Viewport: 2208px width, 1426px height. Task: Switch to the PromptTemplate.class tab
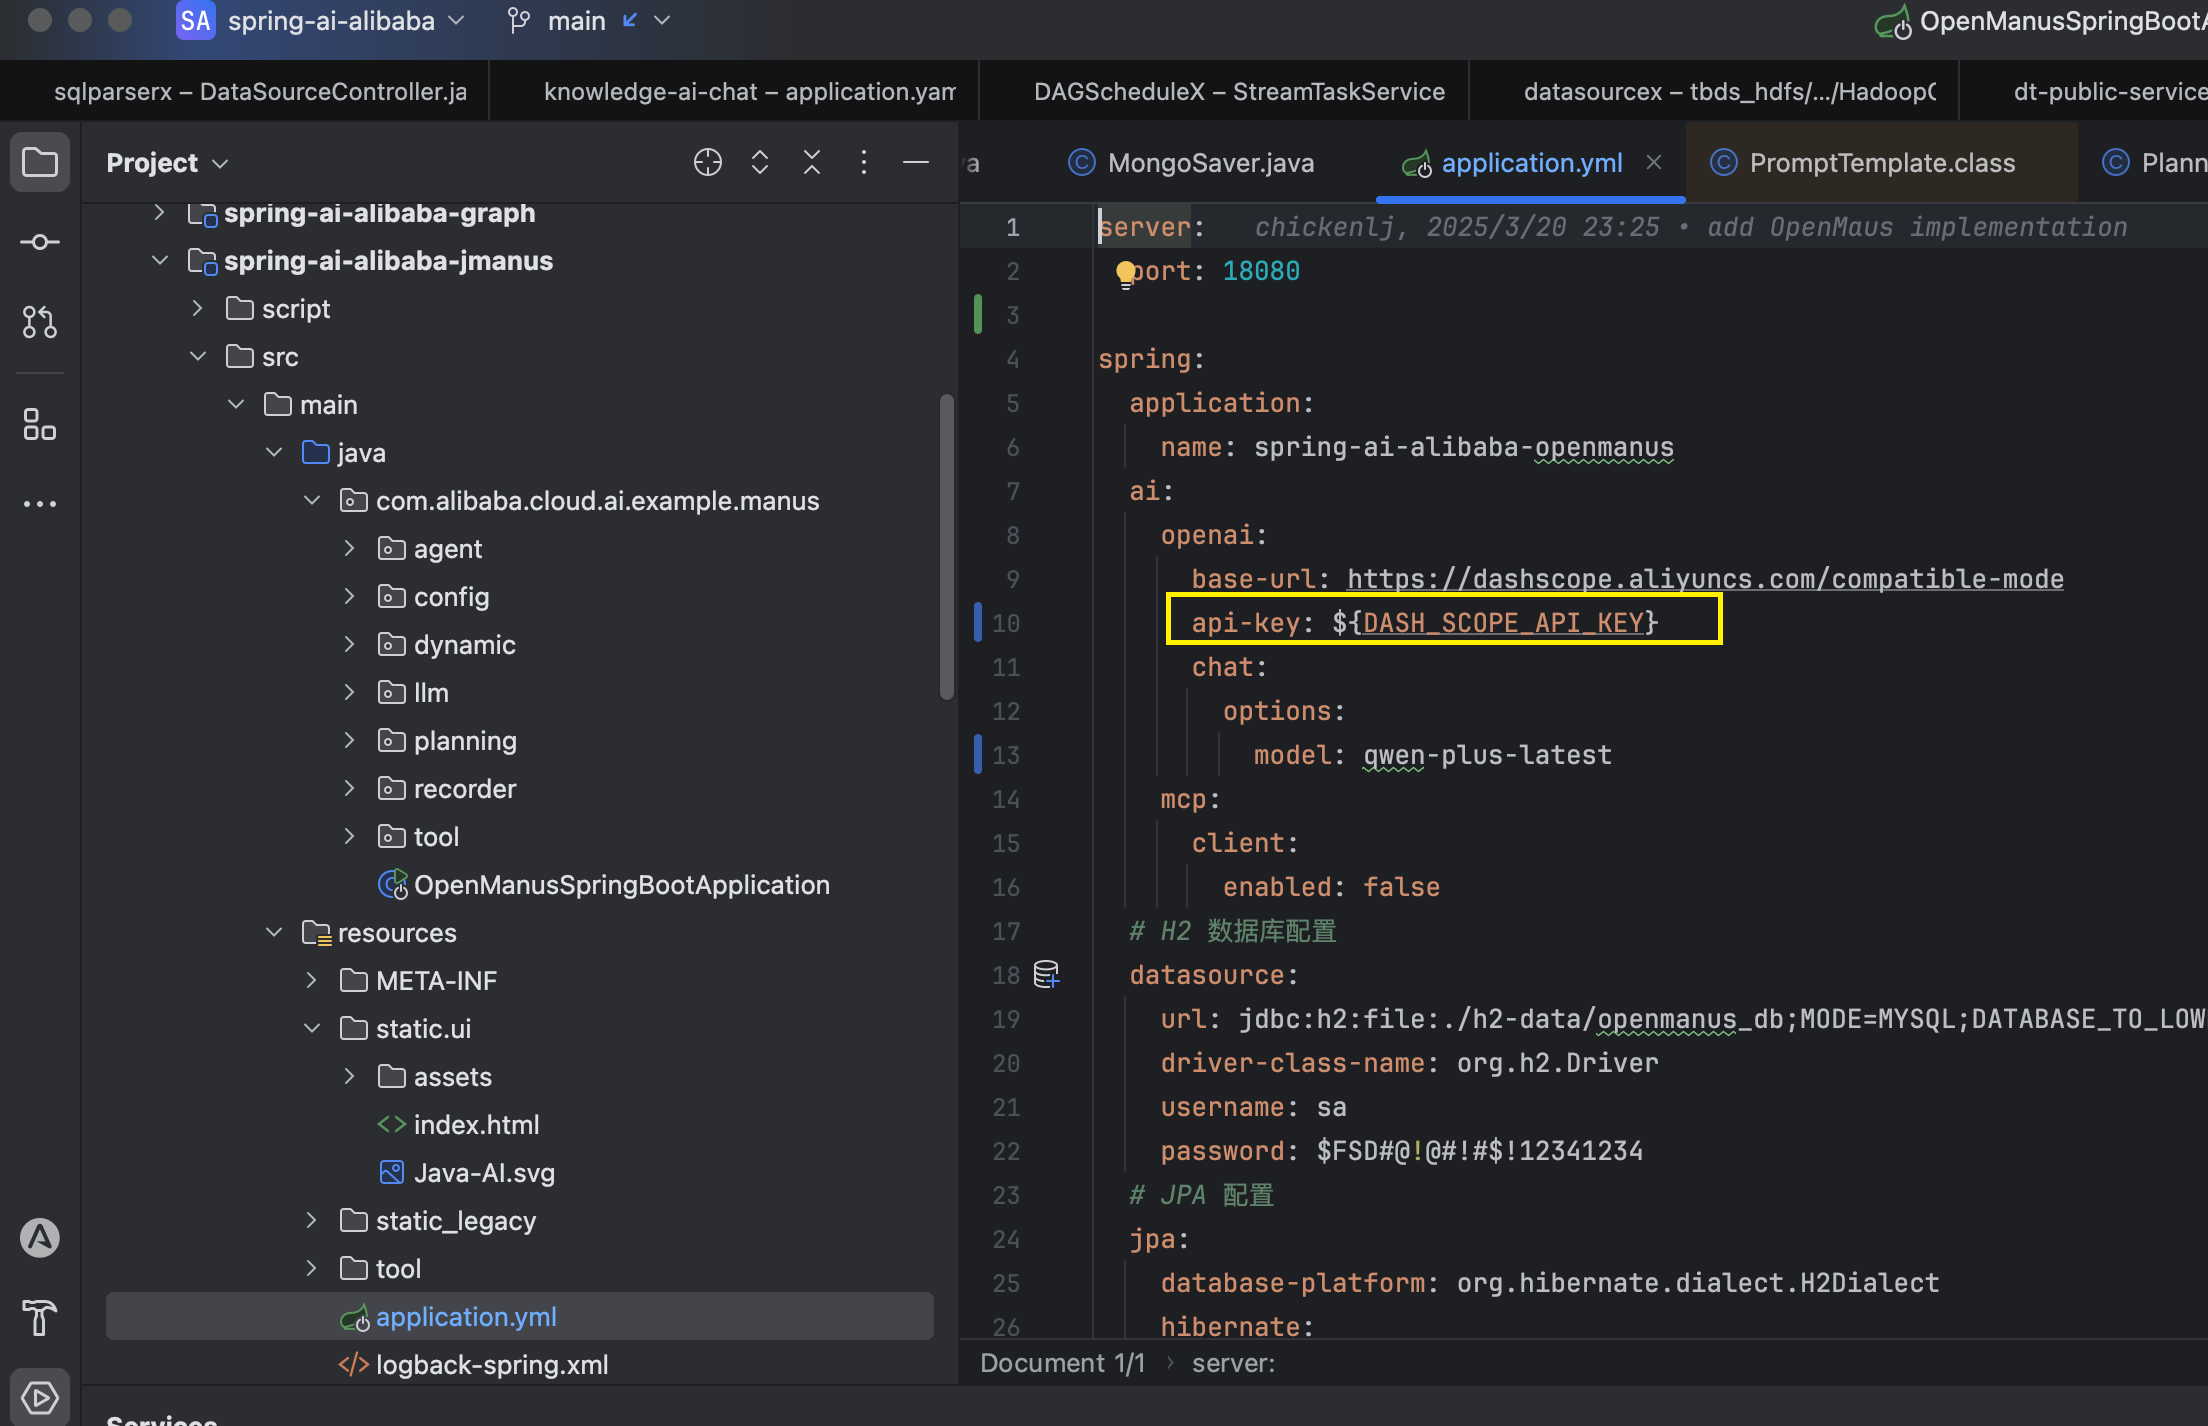coord(1882,163)
